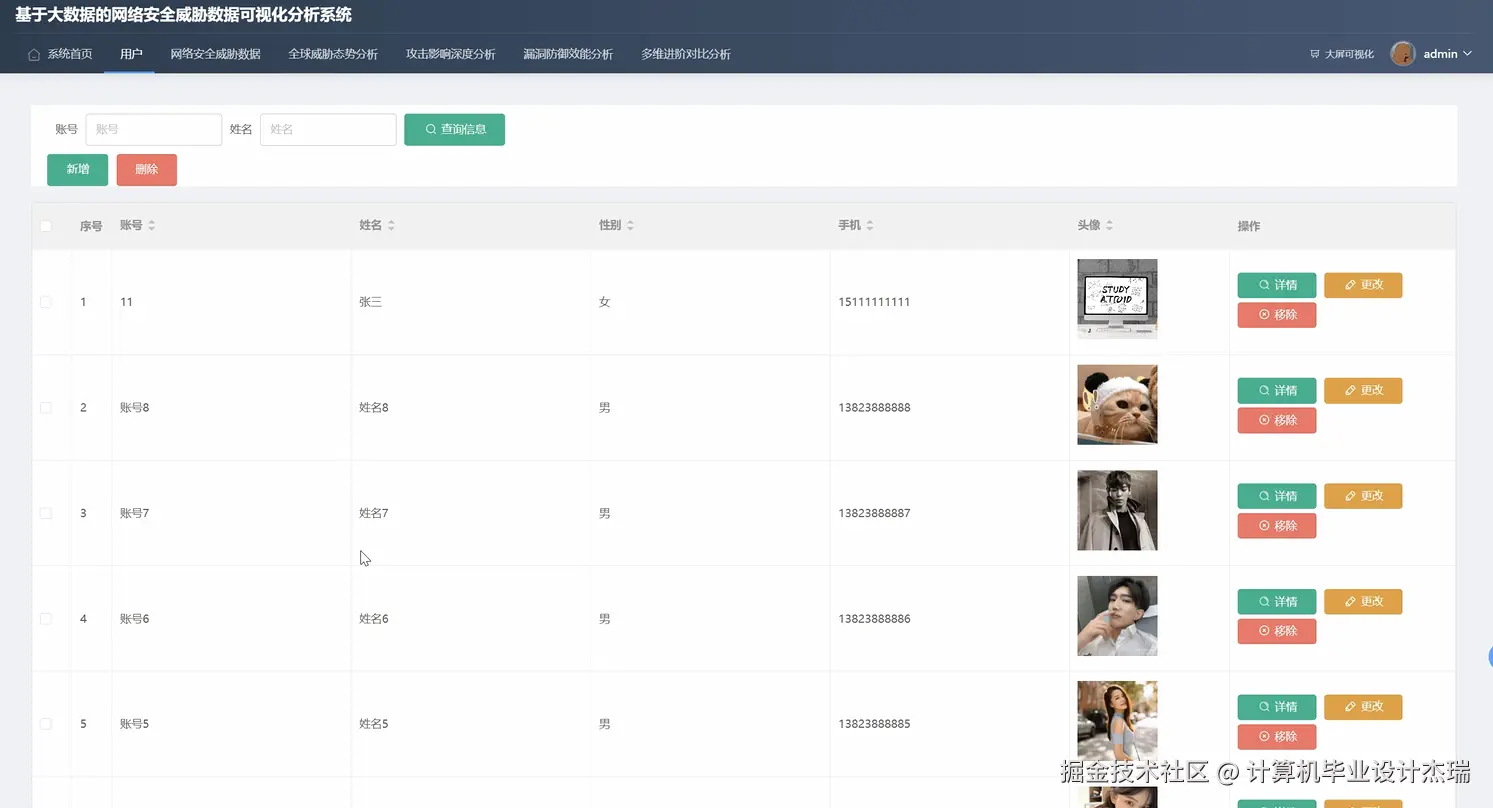Check the box for row 账号8
Image resolution: width=1493 pixels, height=808 pixels.
(46, 408)
